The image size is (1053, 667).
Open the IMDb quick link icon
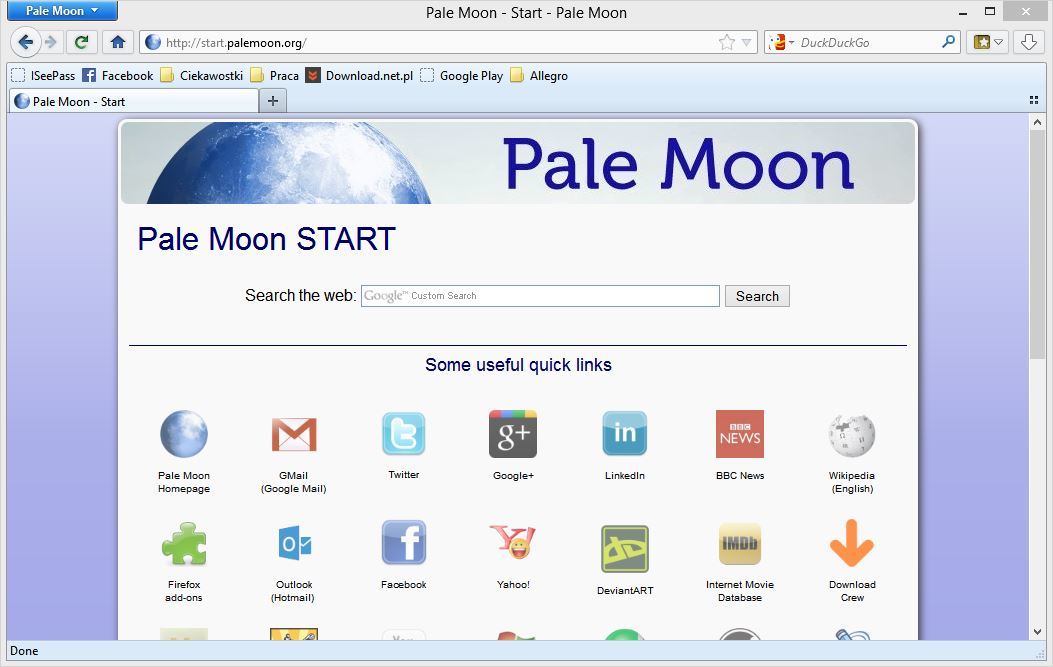click(x=740, y=543)
